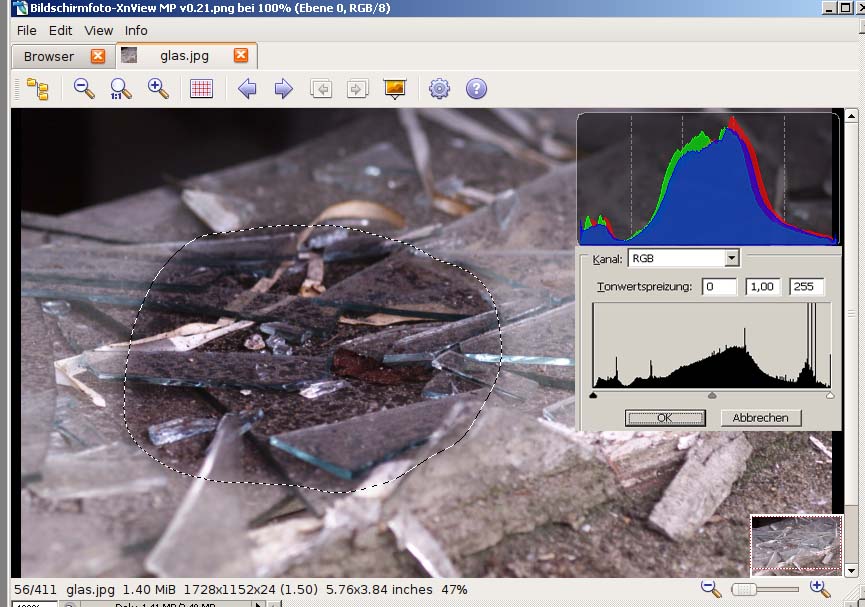865x607 pixels.
Task: Click the '5.76x3.84 inches' status text
Action: [379, 589]
